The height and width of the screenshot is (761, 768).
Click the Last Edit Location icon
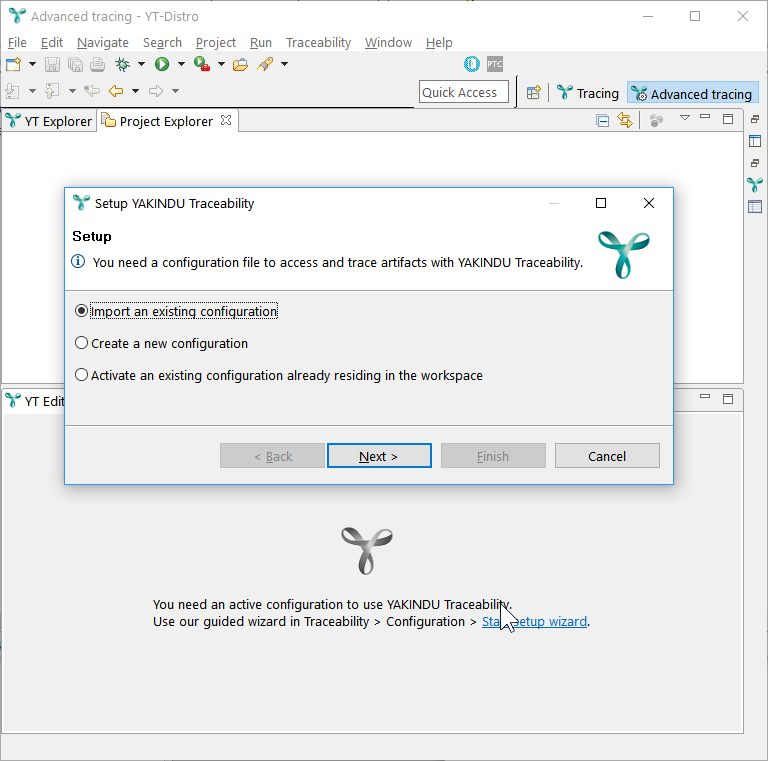(x=92, y=91)
